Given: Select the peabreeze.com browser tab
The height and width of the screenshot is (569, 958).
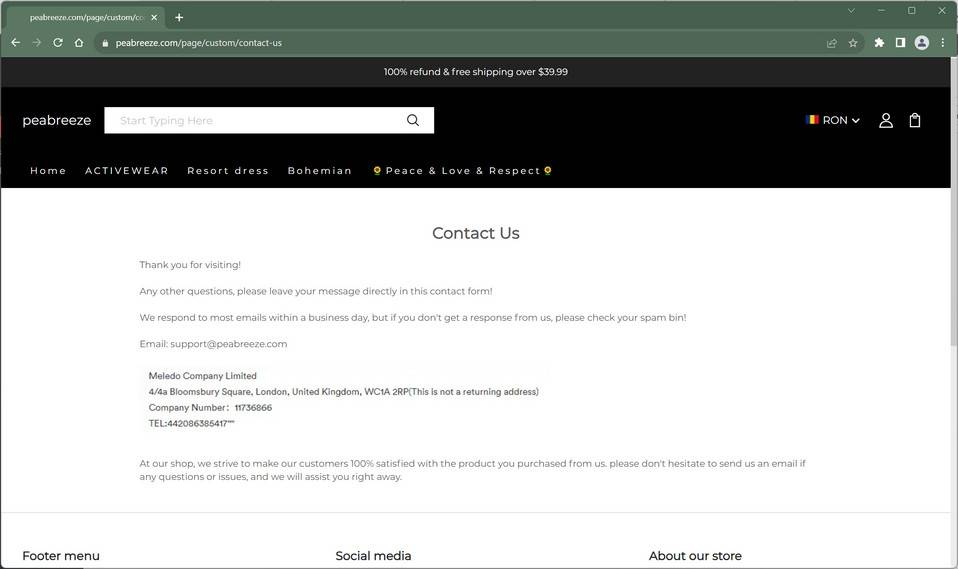Looking at the screenshot, I should (x=86, y=17).
